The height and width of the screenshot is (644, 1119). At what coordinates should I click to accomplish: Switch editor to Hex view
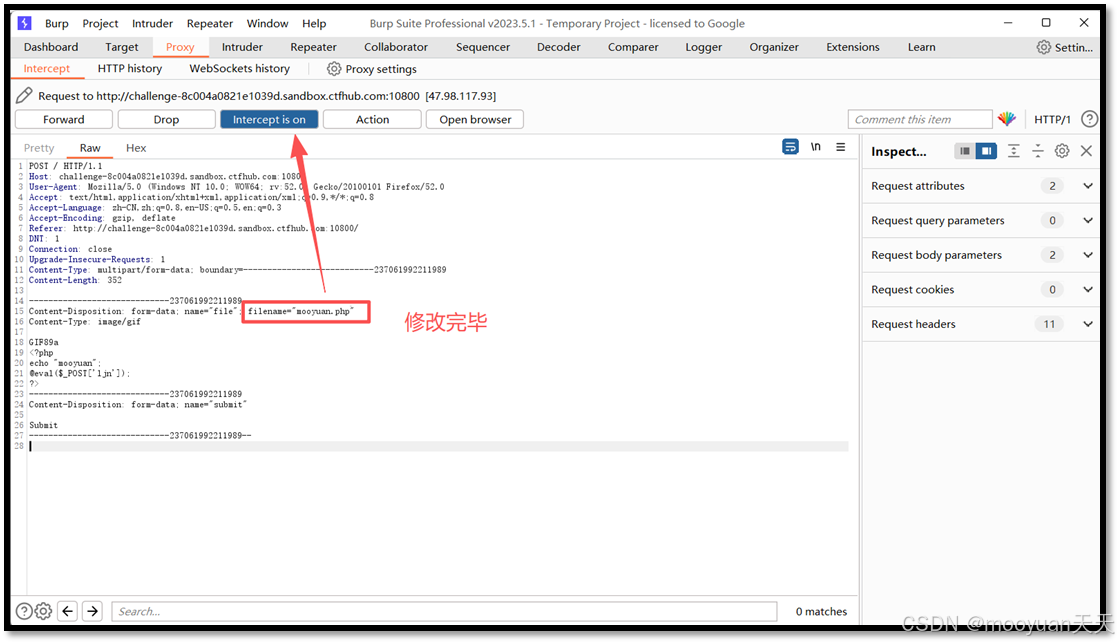[x=136, y=148]
